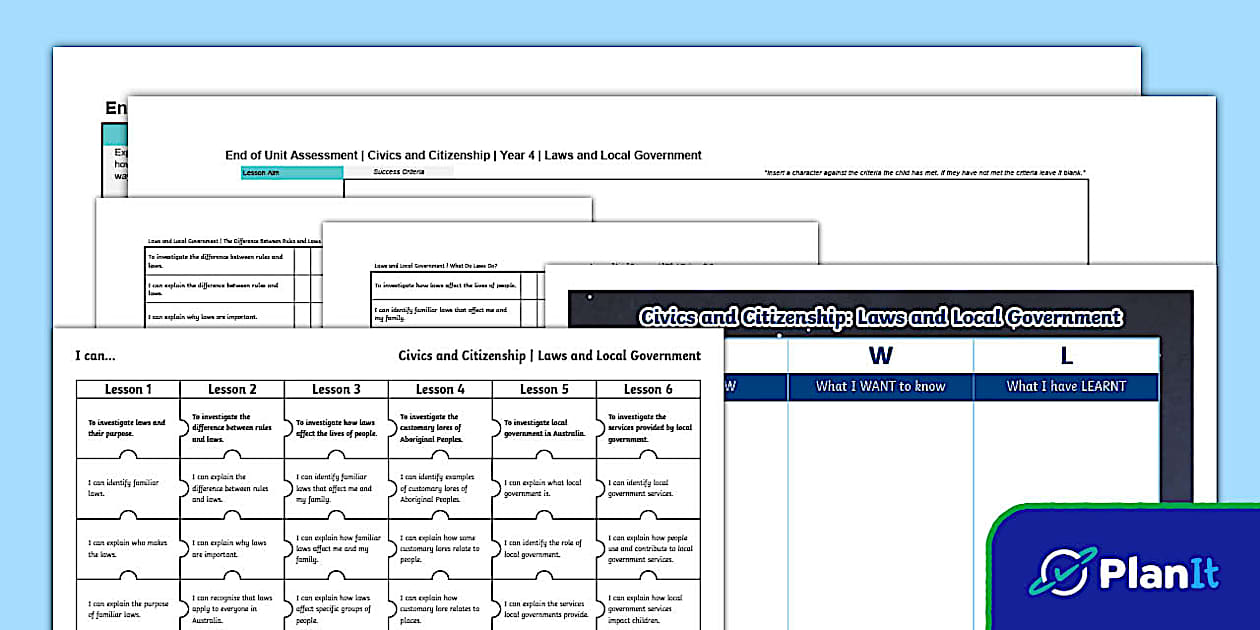
Task: Click the 'I can...' heading on puzzle sheet
Action: pyautogui.click(x=95, y=356)
